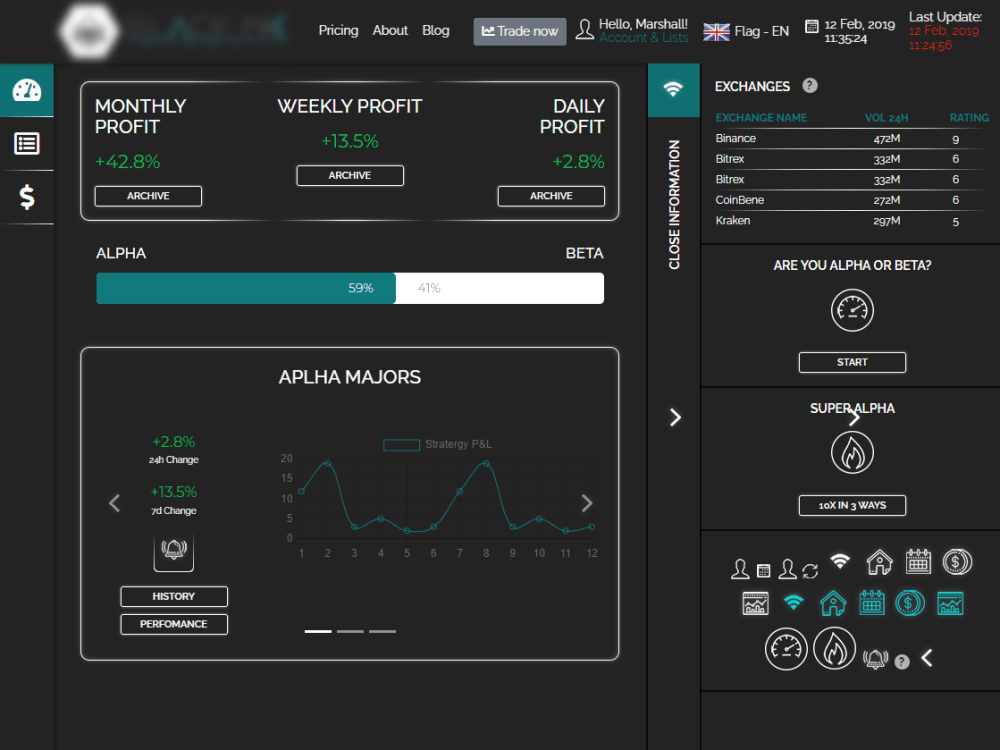Open the About page

[390, 31]
